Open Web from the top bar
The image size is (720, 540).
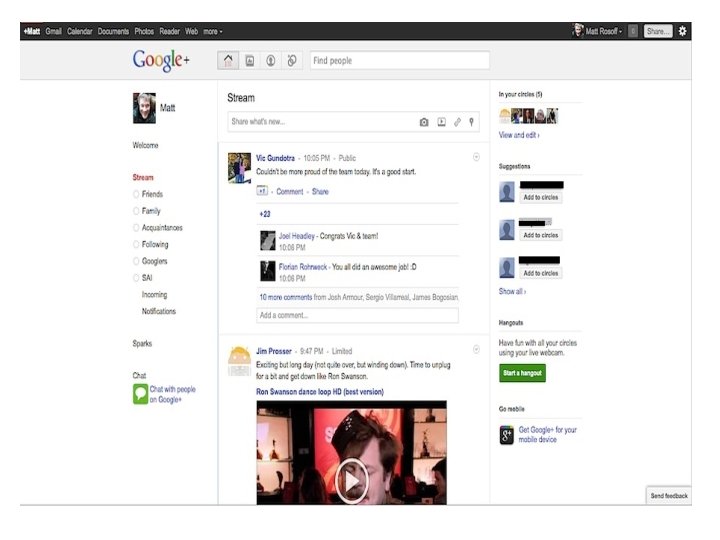191,31
